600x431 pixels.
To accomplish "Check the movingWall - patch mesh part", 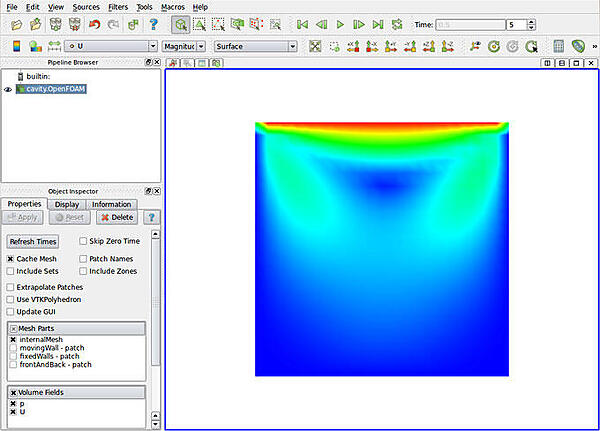I will click(13, 348).
